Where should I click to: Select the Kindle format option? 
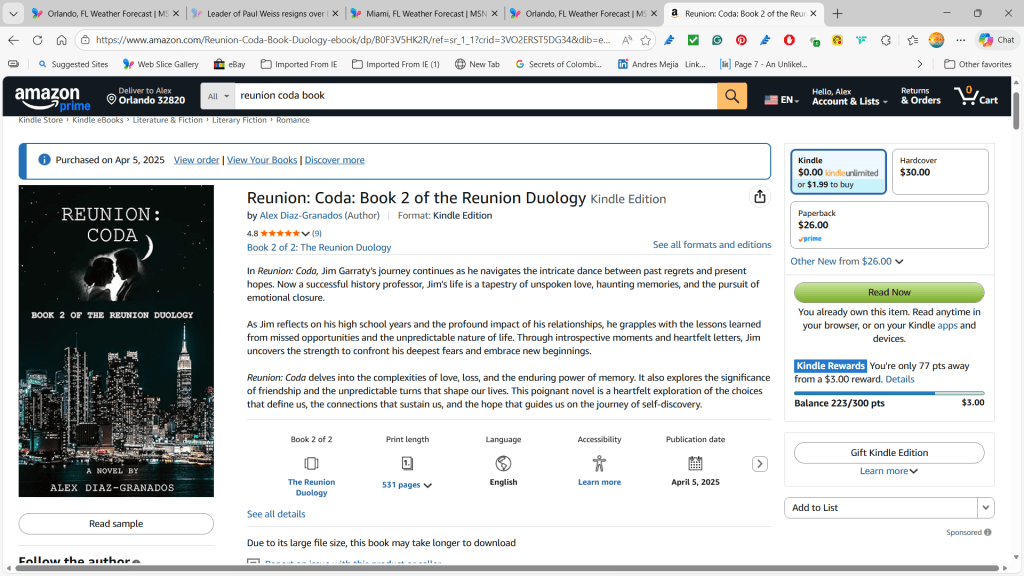click(x=838, y=172)
